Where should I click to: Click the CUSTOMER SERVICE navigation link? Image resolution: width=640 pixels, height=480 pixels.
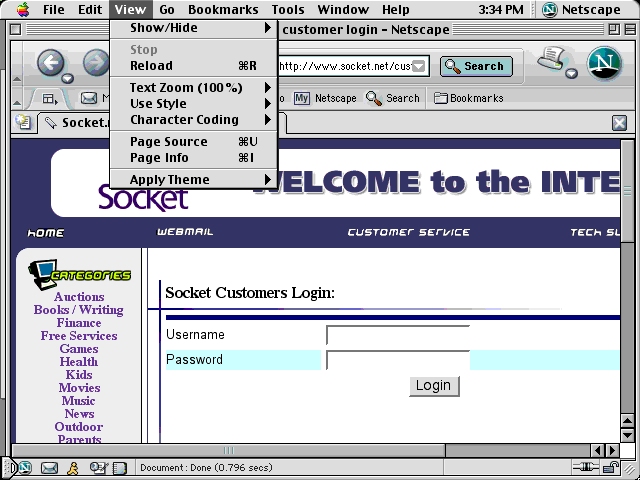(409, 232)
